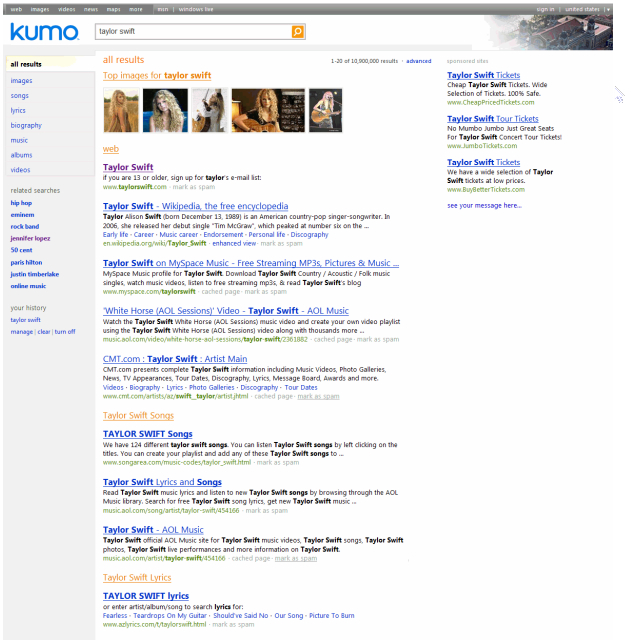Open Taylor Swift Lyrics section heading
The height and width of the screenshot is (640, 642).
pyautogui.click(x=137, y=578)
